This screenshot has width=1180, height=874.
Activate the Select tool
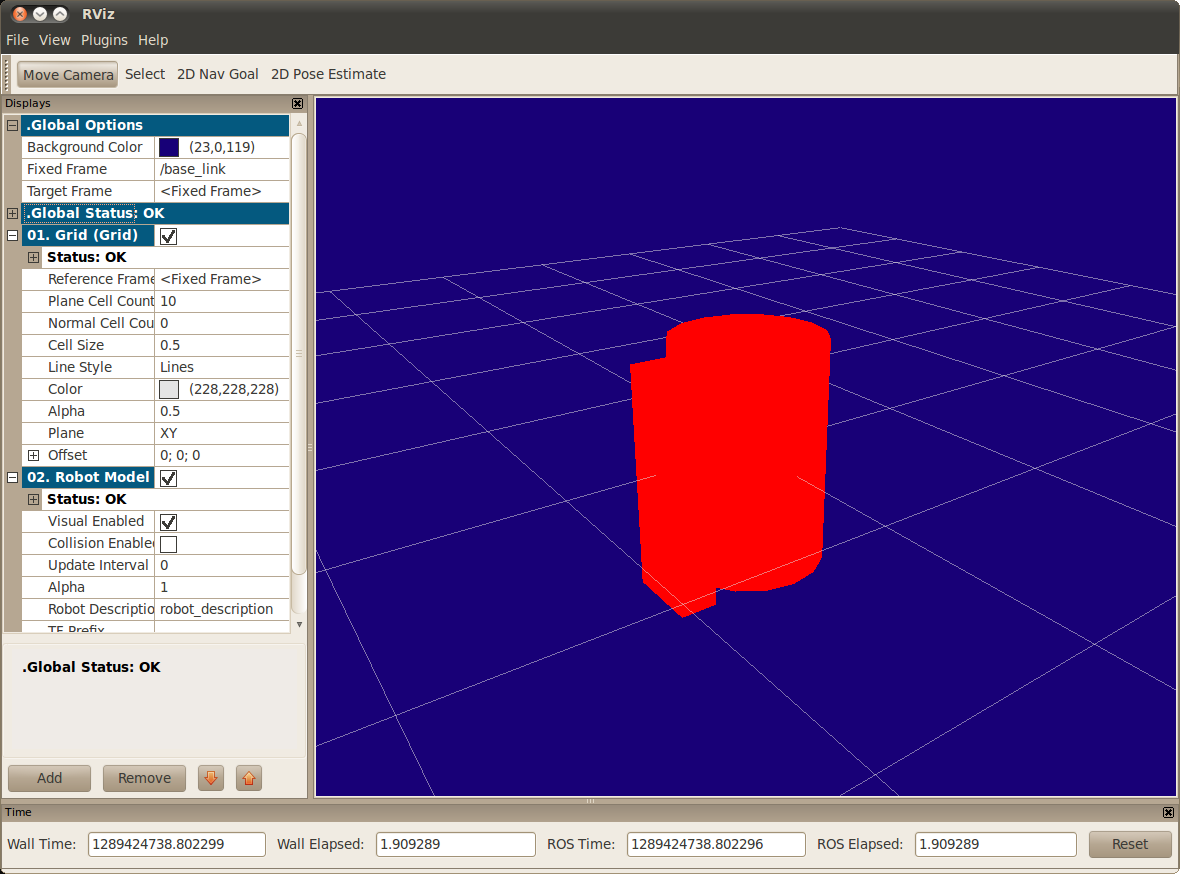(x=144, y=74)
